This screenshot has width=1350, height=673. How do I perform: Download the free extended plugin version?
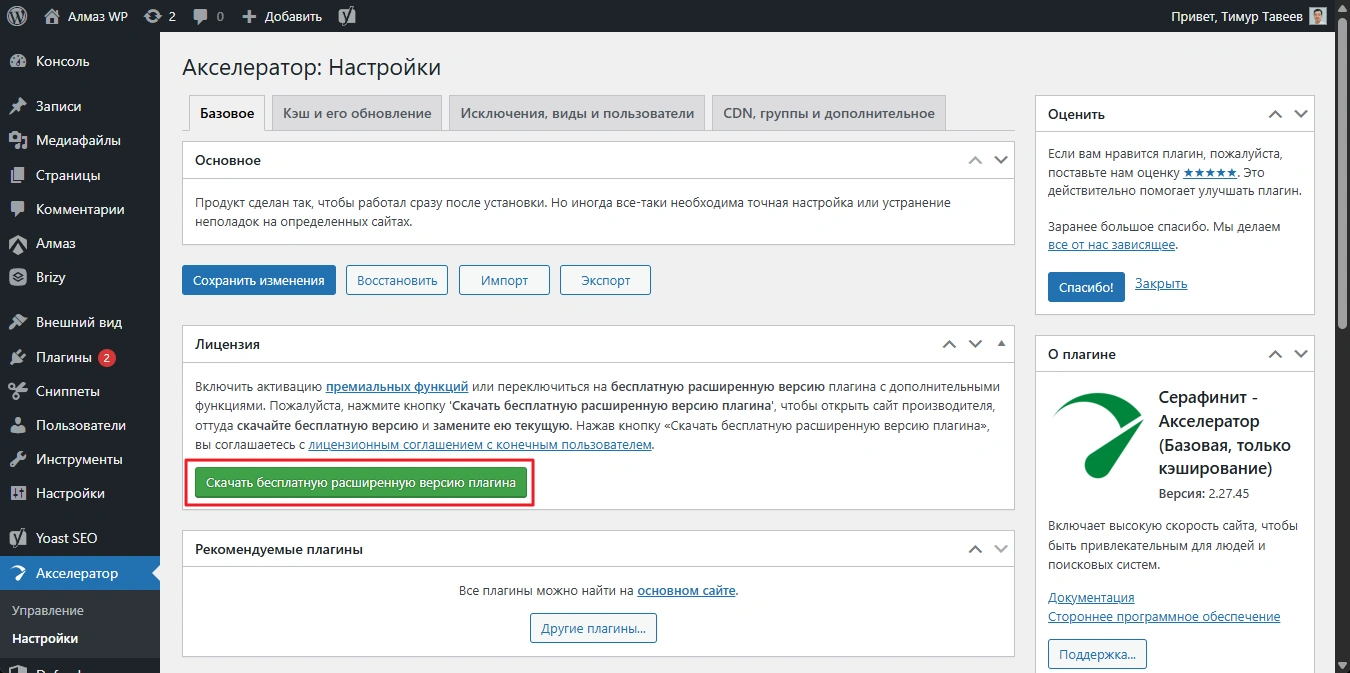pos(360,483)
